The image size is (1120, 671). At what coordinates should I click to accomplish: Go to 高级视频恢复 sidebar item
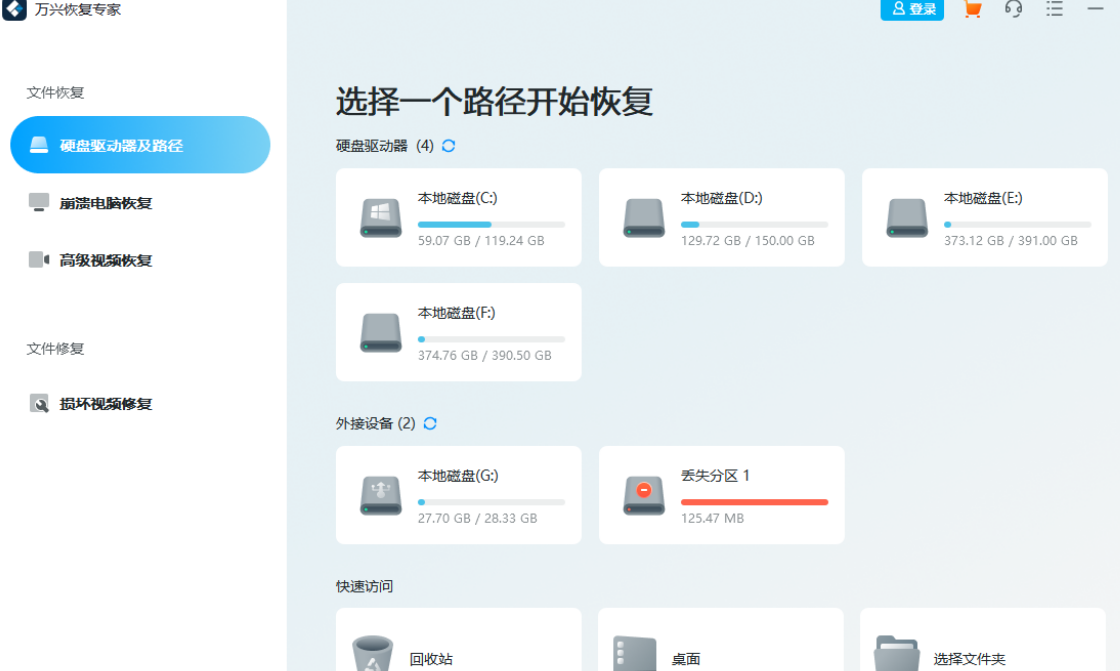click(105, 260)
